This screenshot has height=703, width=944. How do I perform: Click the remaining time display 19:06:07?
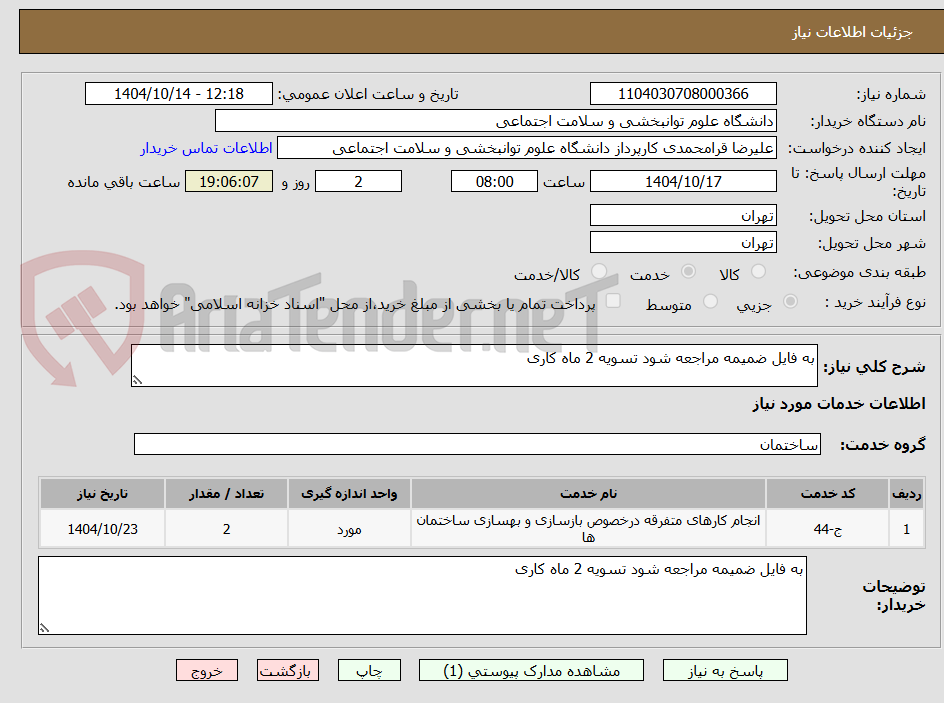(x=228, y=181)
